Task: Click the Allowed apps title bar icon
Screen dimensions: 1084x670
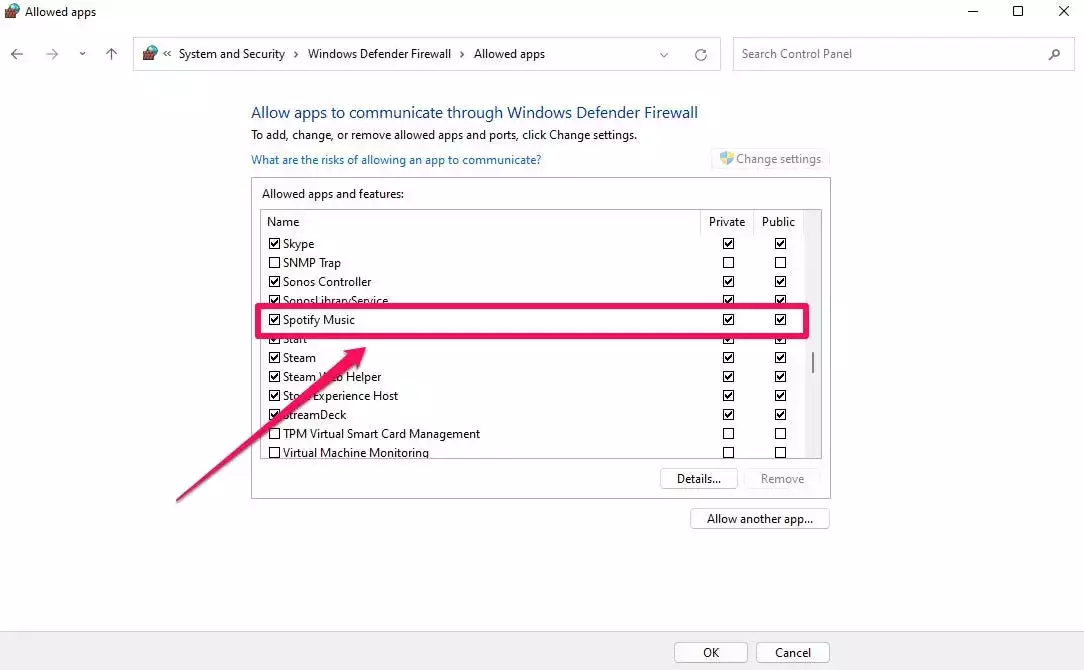Action: pyautogui.click(x=12, y=12)
